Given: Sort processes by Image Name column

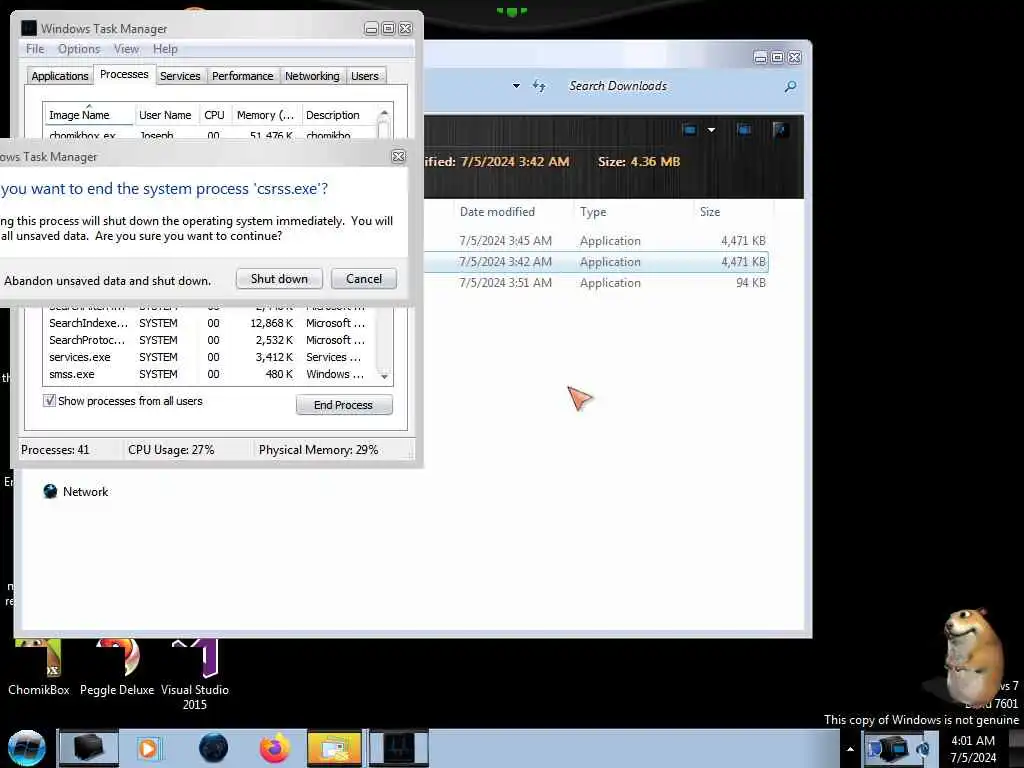Looking at the screenshot, I should pos(89,115).
